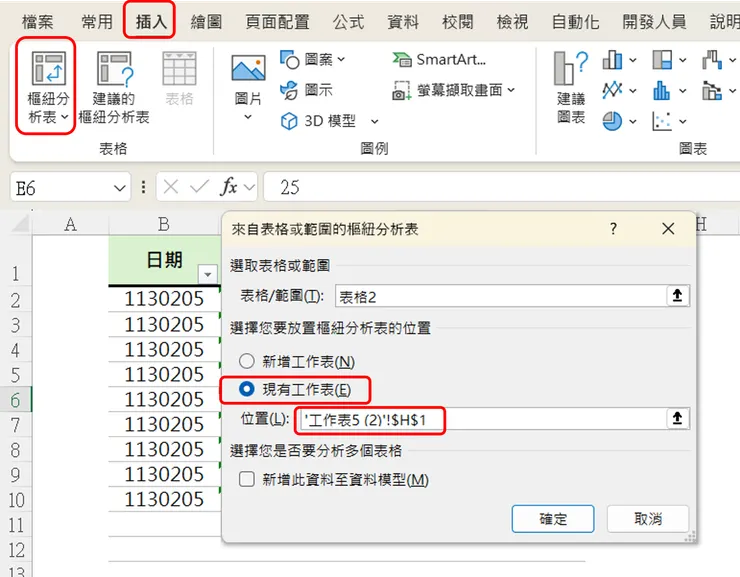Select row 6 header

[16, 400]
